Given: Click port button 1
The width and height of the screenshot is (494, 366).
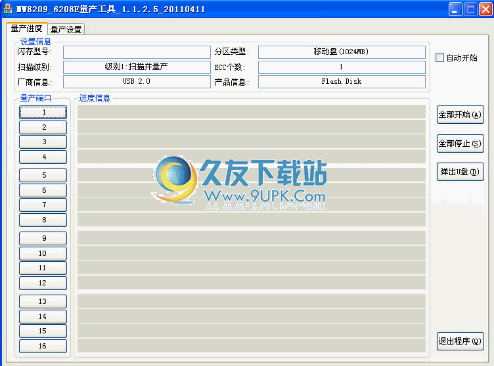Looking at the screenshot, I should tap(43, 112).
